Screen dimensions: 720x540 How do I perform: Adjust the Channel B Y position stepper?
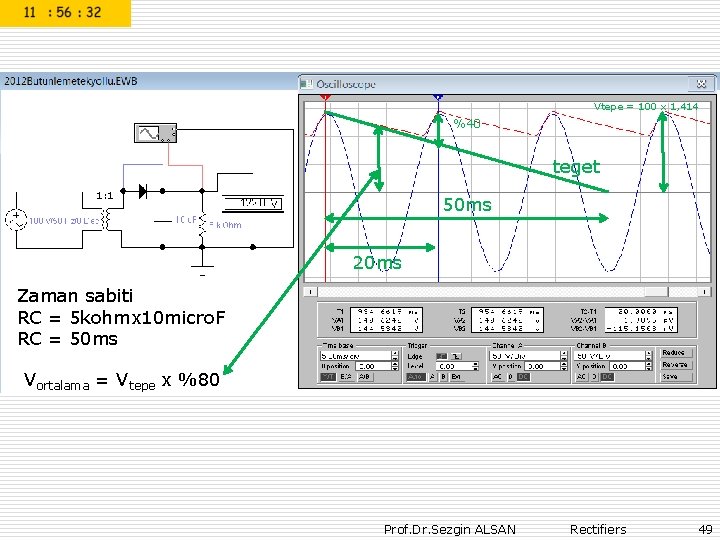[x=649, y=366]
